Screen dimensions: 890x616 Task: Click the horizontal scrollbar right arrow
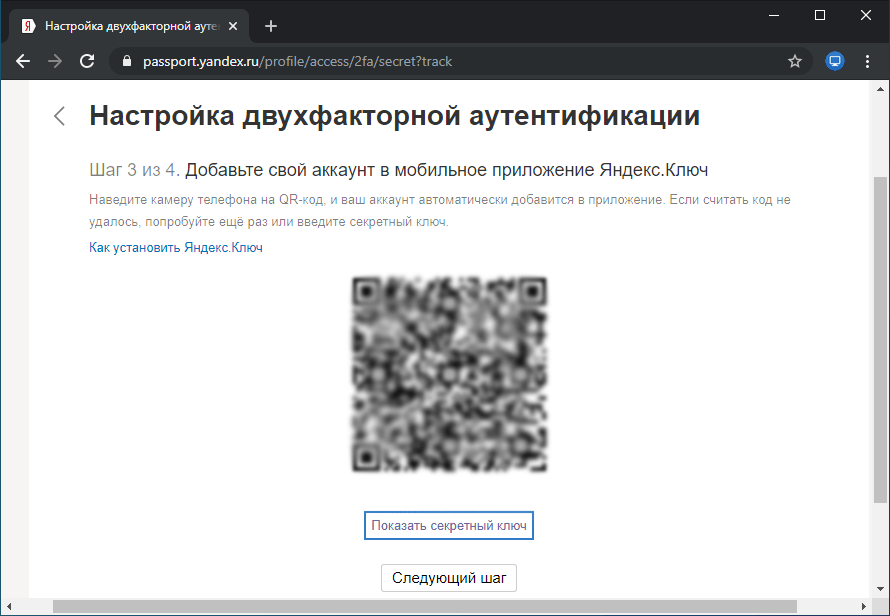[863, 607]
